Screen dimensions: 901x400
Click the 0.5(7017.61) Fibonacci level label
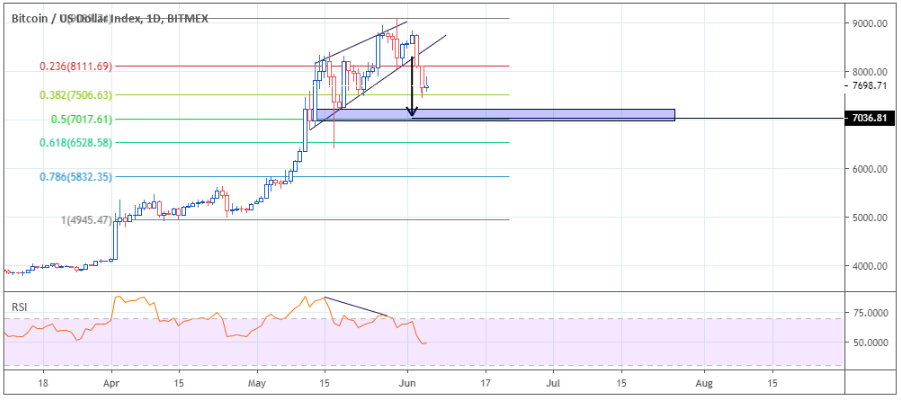click(x=81, y=119)
